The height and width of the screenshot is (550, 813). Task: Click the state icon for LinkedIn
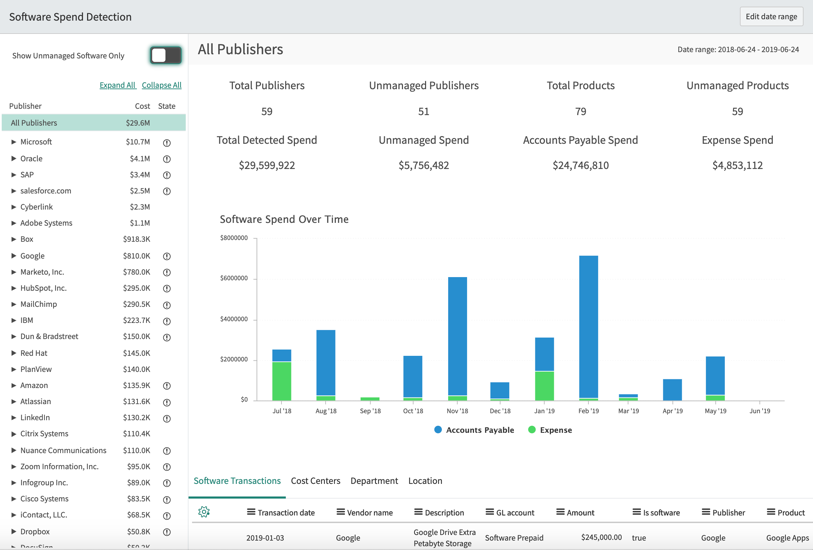[x=167, y=418]
